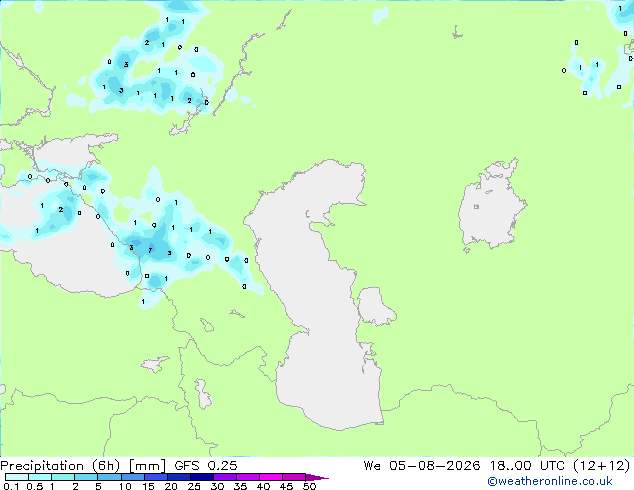
Task: Click the above-50 arrow end of the legend
Action: tap(317, 477)
